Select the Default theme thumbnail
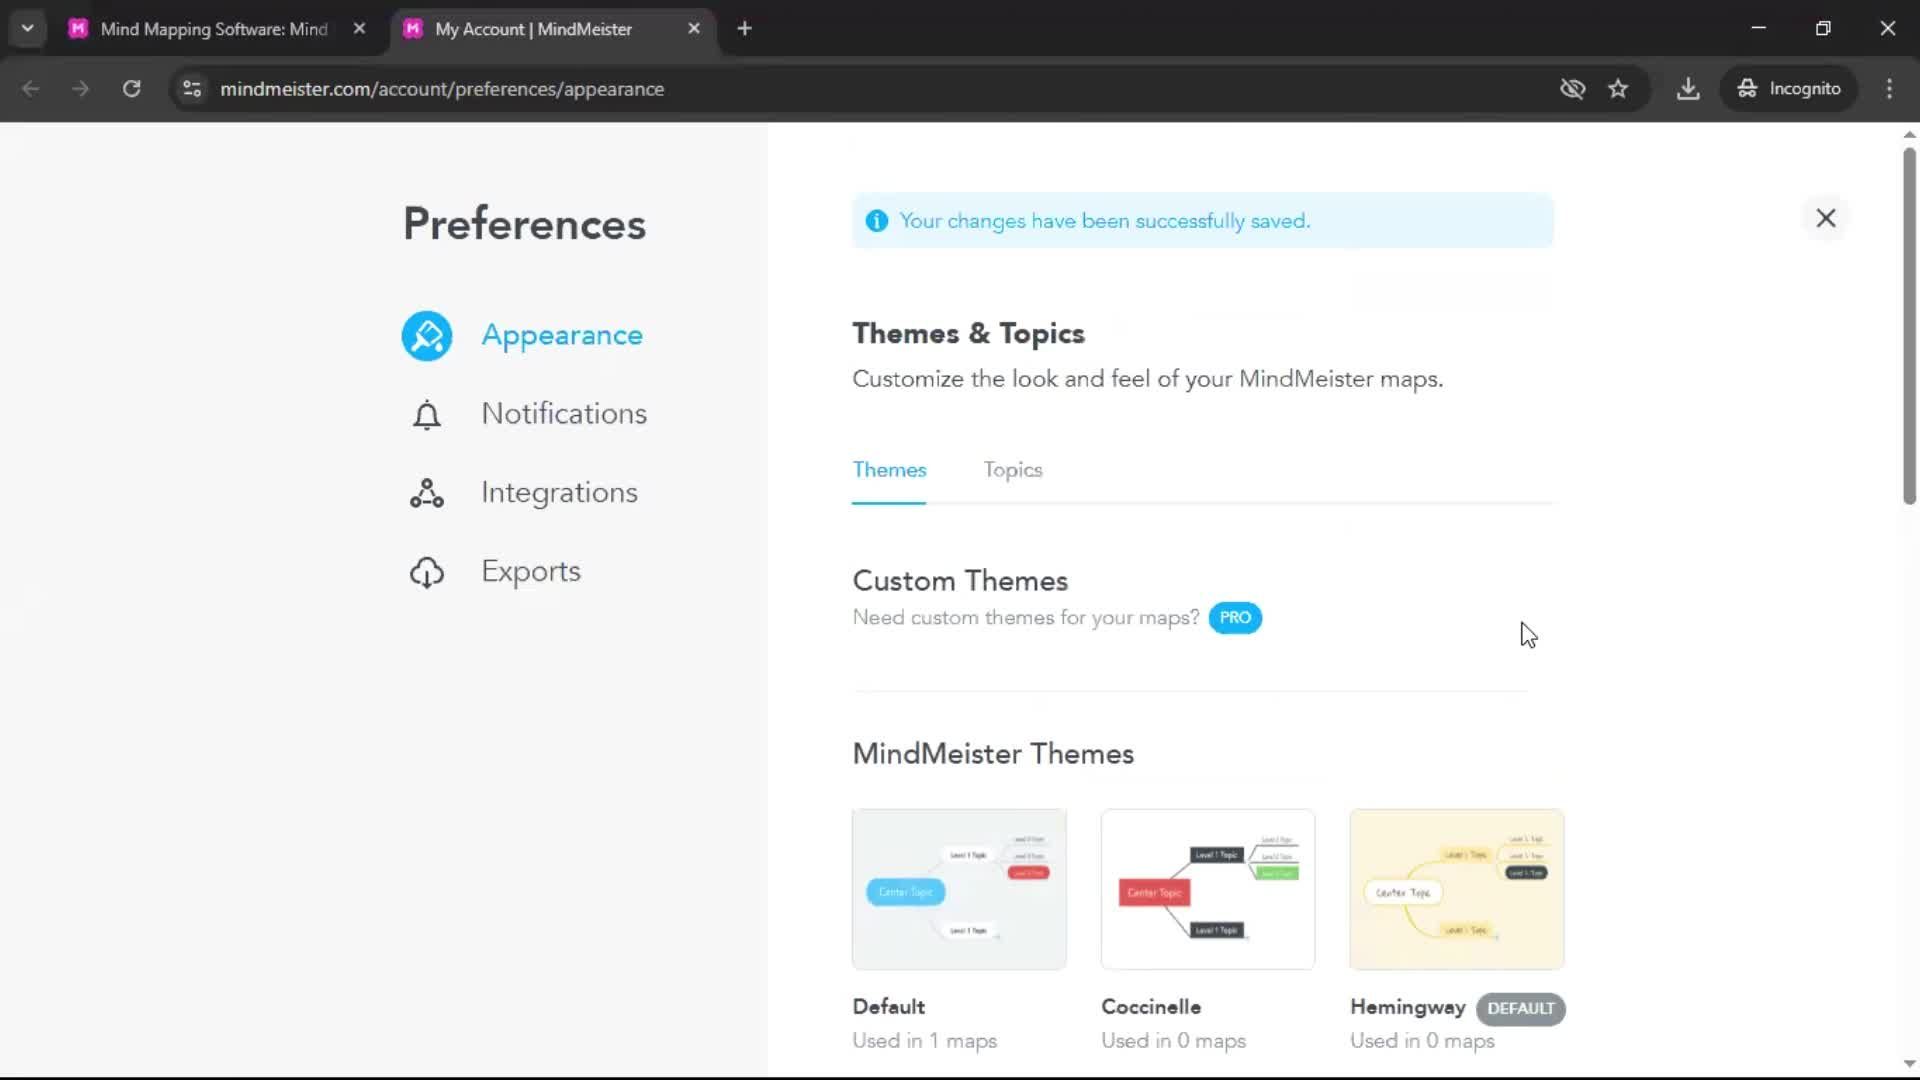The image size is (1920, 1080). tap(959, 889)
